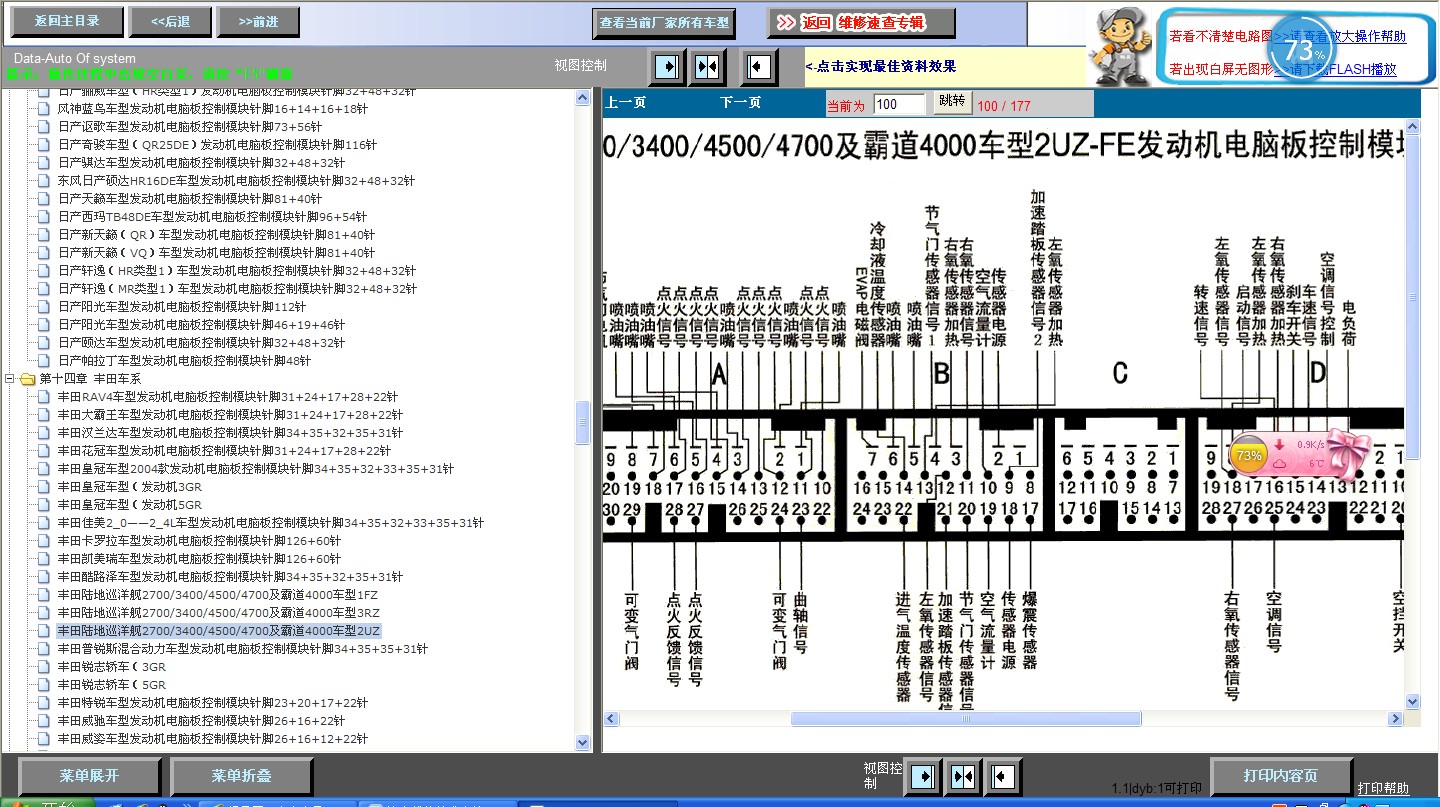Image resolution: width=1440 pixels, height=807 pixels.
Task: Open 日产奇骏车型(QR25DE) tree item
Action: click(217, 145)
